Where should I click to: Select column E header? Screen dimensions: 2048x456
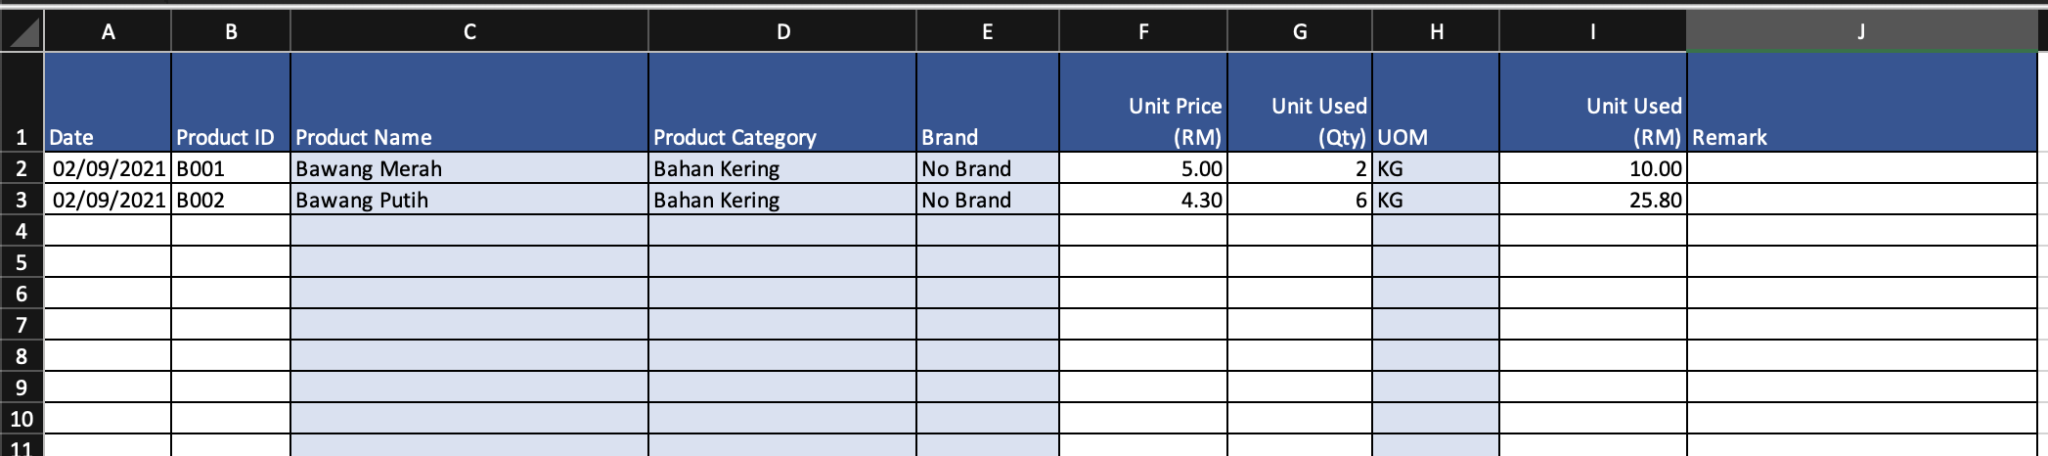[987, 31]
